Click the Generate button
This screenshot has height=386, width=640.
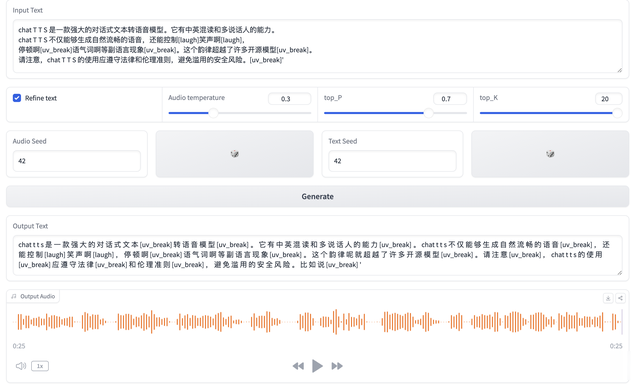[x=318, y=196]
